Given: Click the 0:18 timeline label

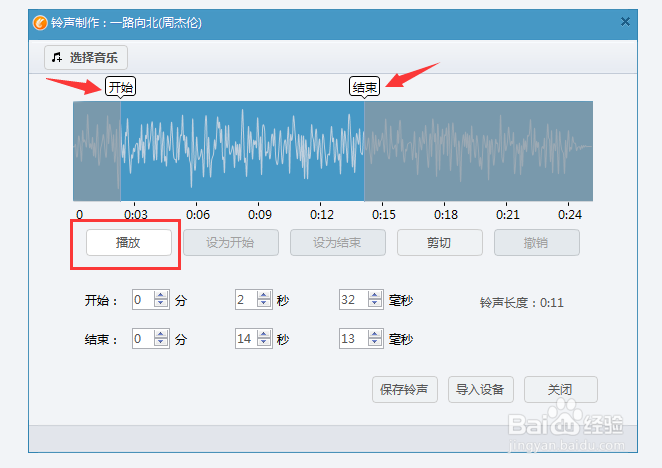Looking at the screenshot, I should click(x=446, y=215).
